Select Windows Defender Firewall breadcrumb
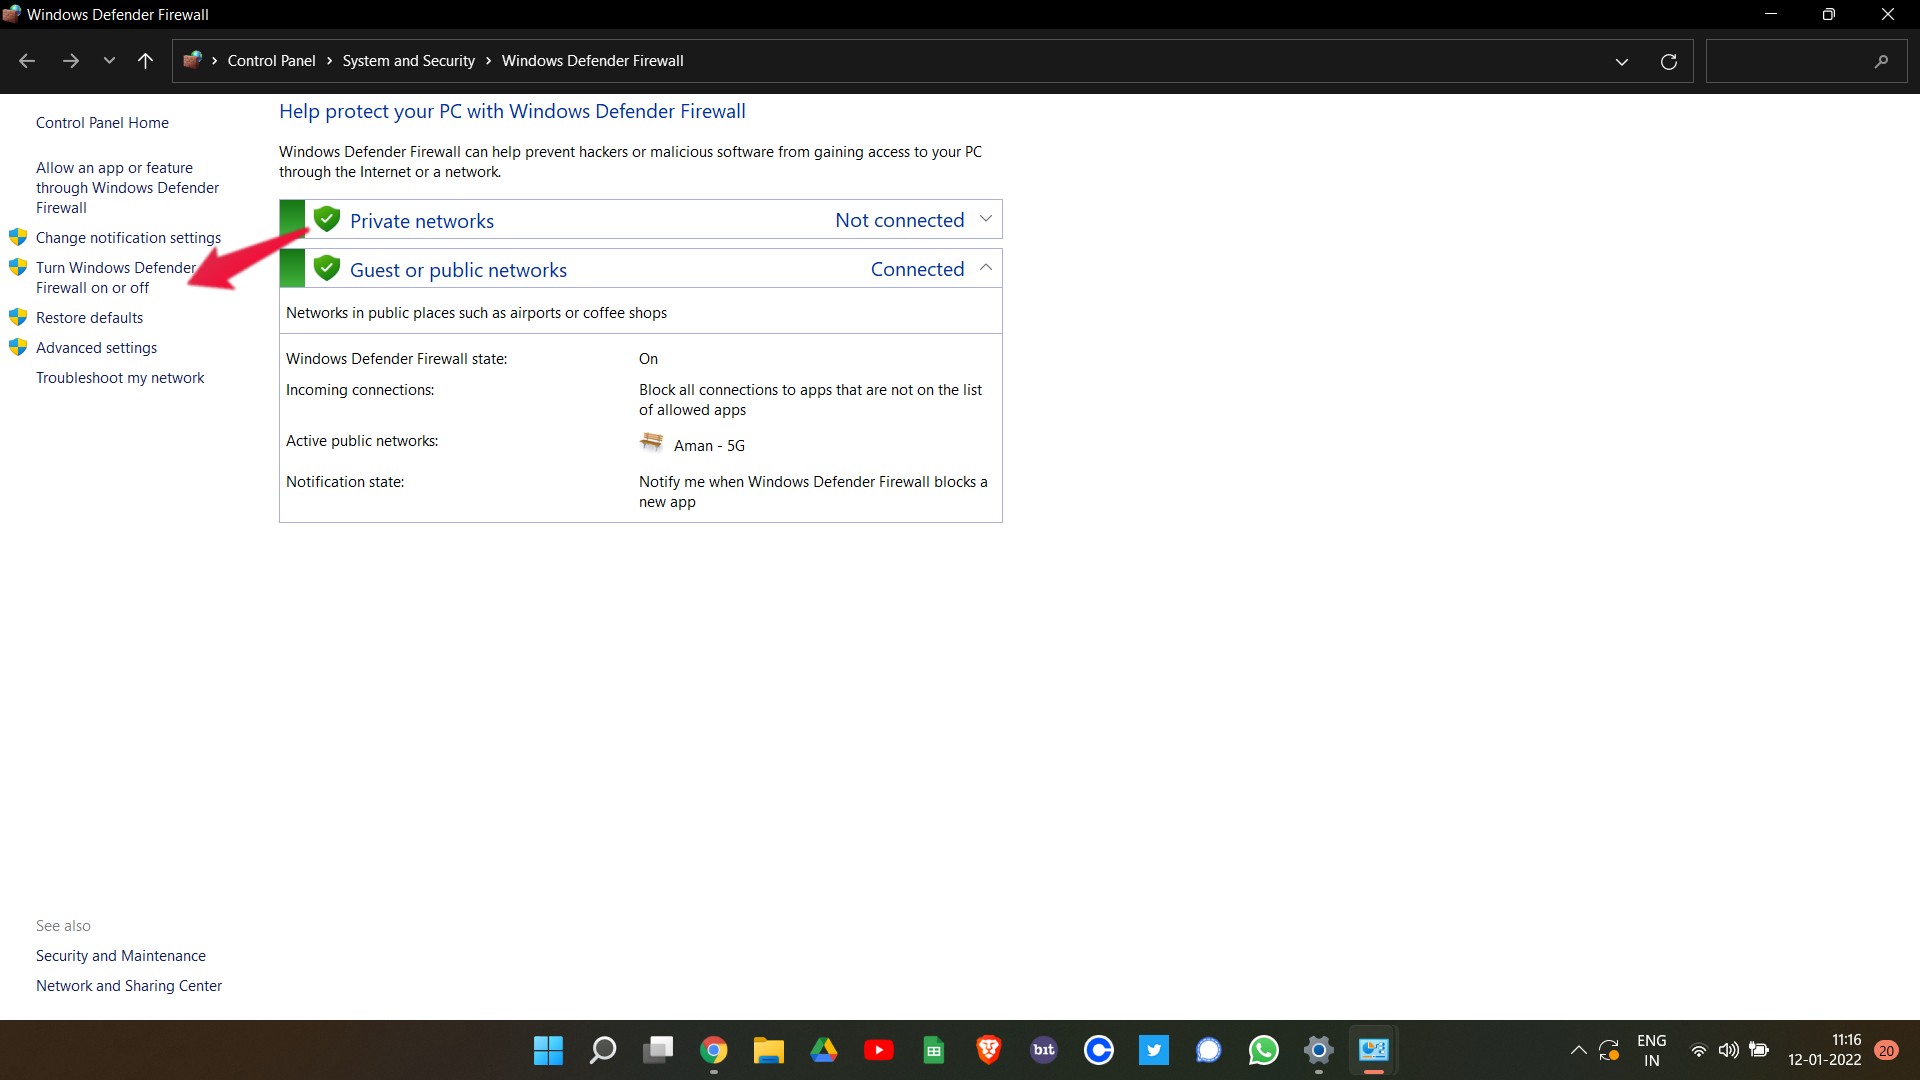Viewport: 1920px width, 1080px height. pyautogui.click(x=592, y=61)
